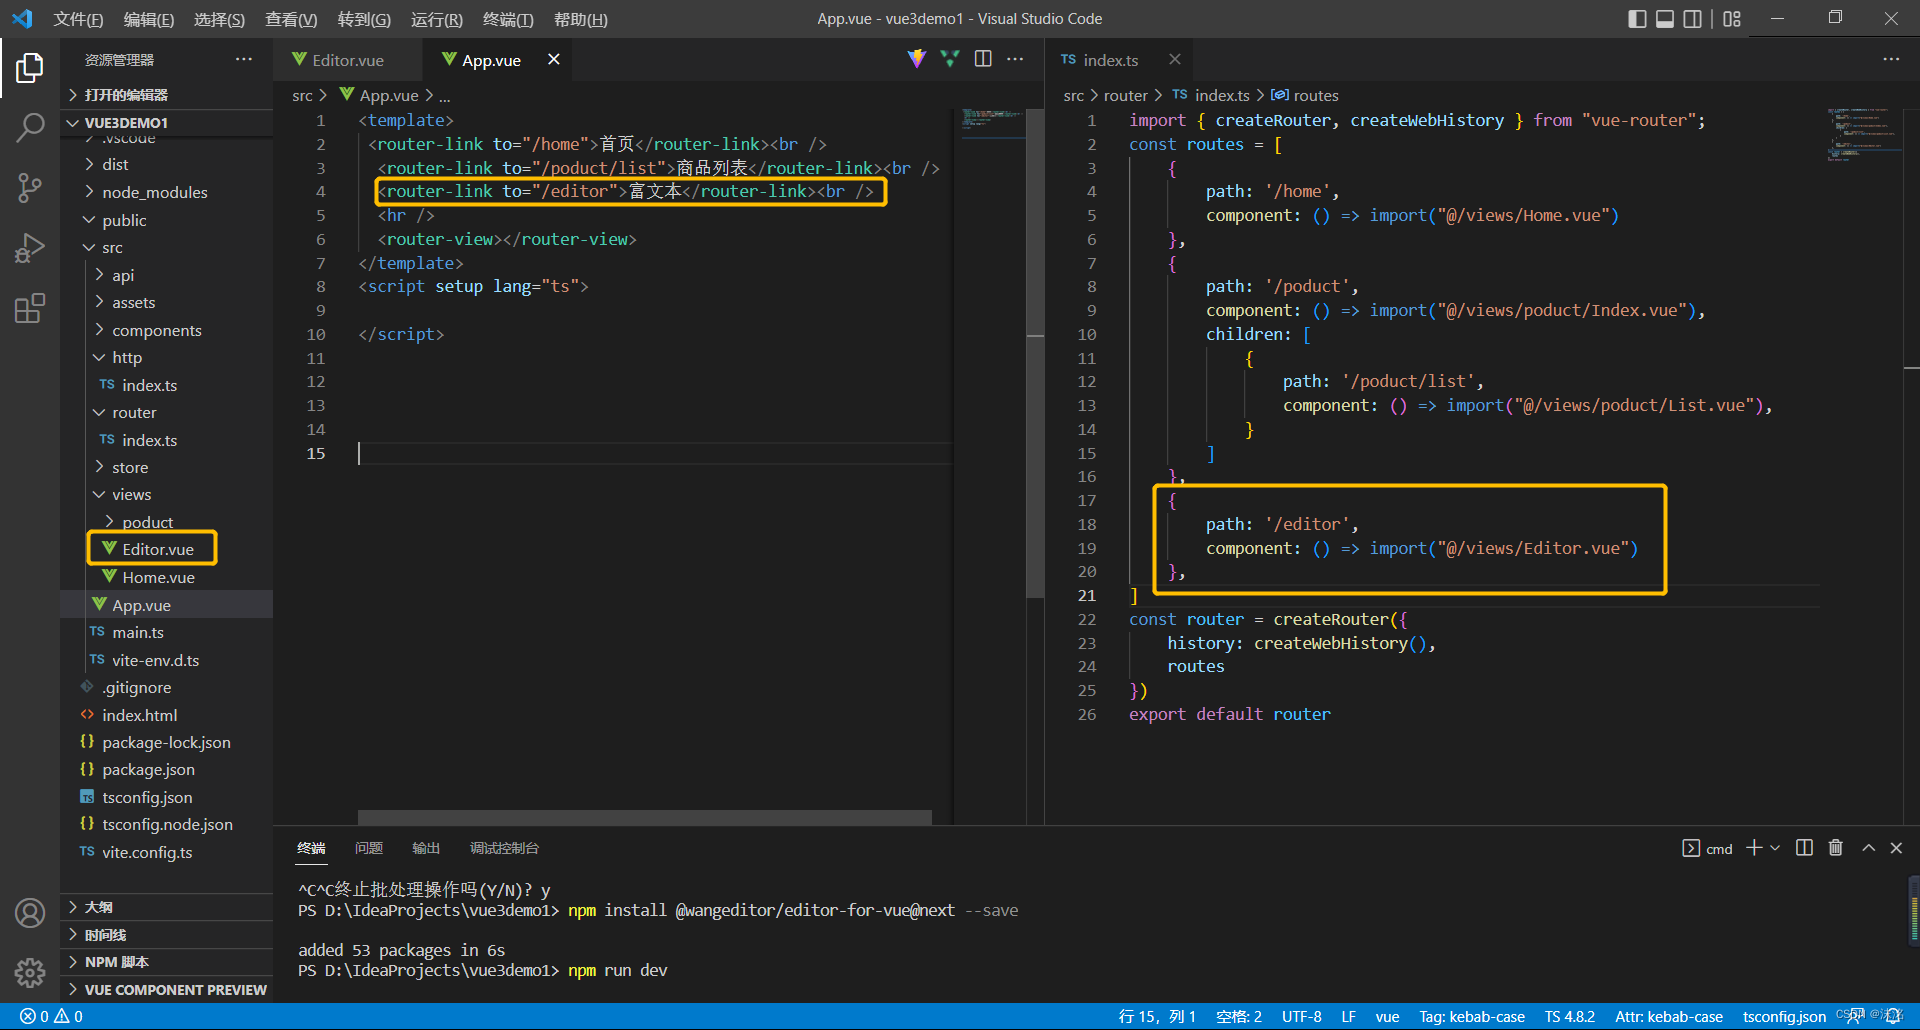Open the Run and Debug view
Image resolution: width=1920 pixels, height=1030 pixels.
point(30,247)
